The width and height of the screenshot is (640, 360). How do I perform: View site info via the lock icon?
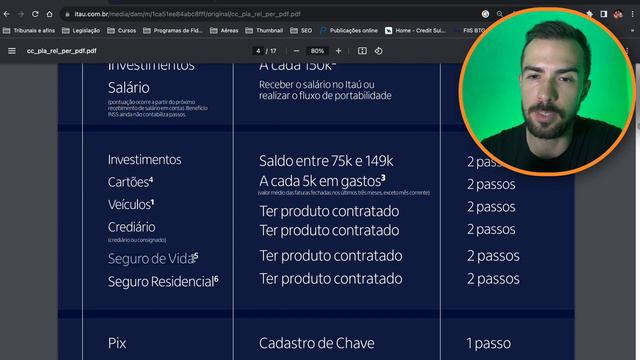(67, 14)
